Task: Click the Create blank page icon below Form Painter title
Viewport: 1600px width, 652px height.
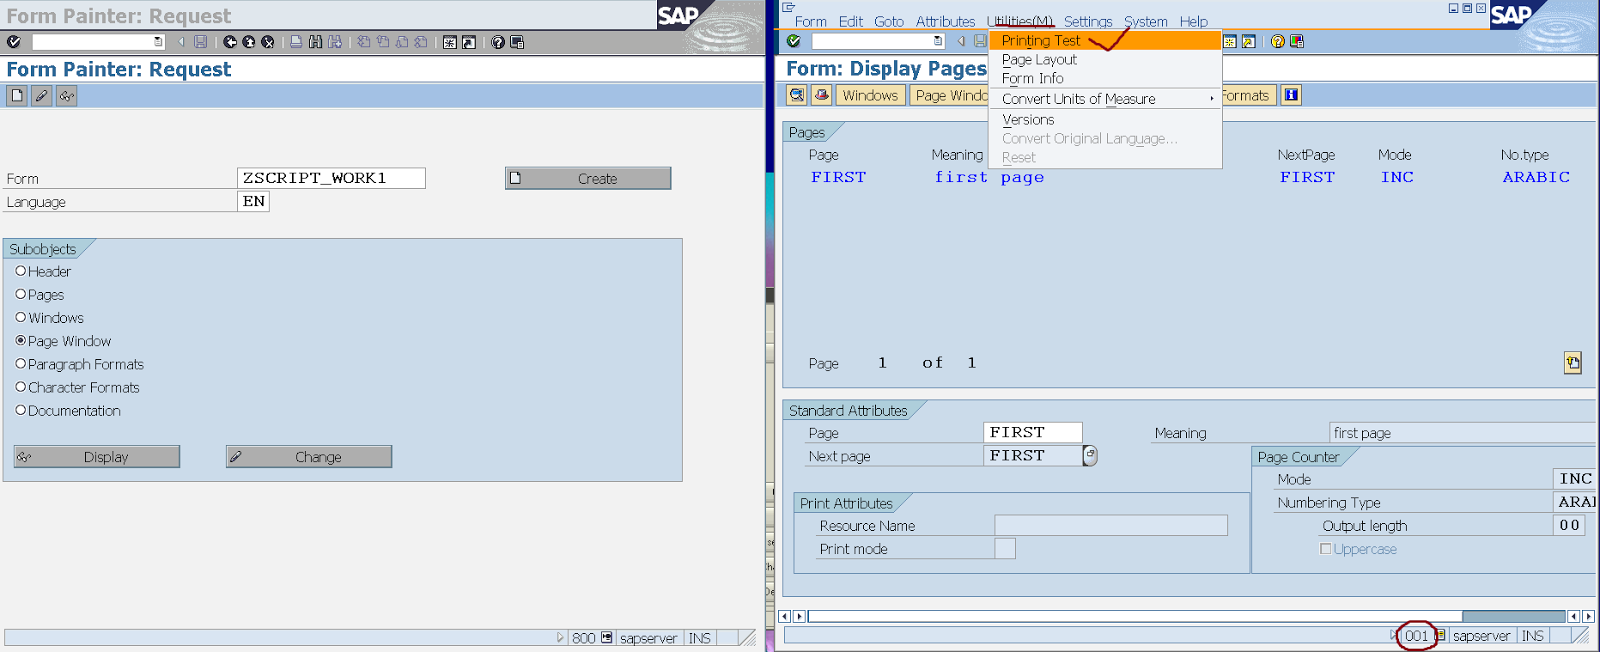Action: pos(17,96)
